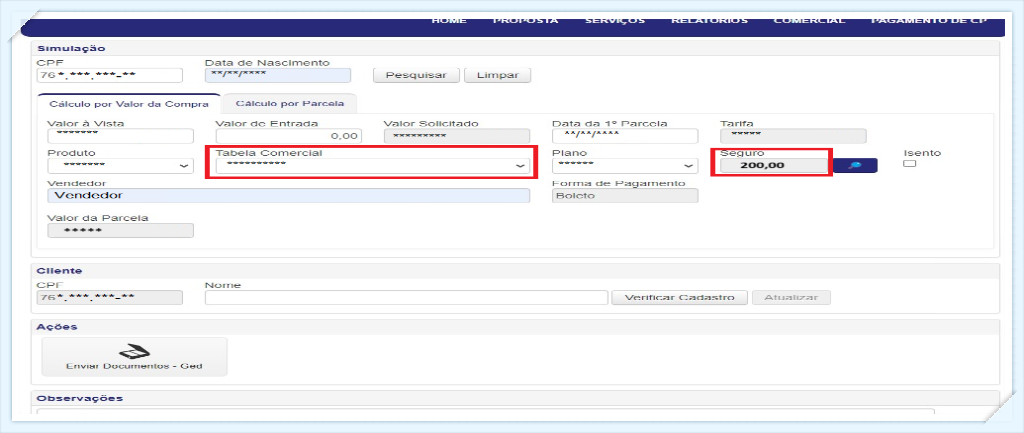Open the Plano dropdown
The height and width of the screenshot is (433, 1024).
click(x=624, y=165)
